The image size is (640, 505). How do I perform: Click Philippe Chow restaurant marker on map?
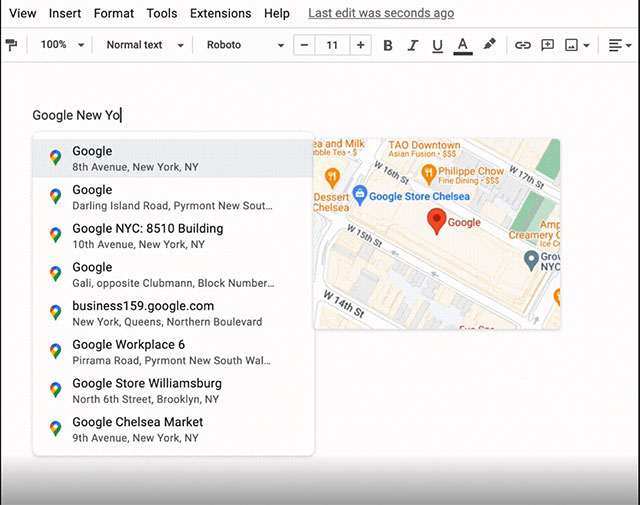[x=428, y=175]
